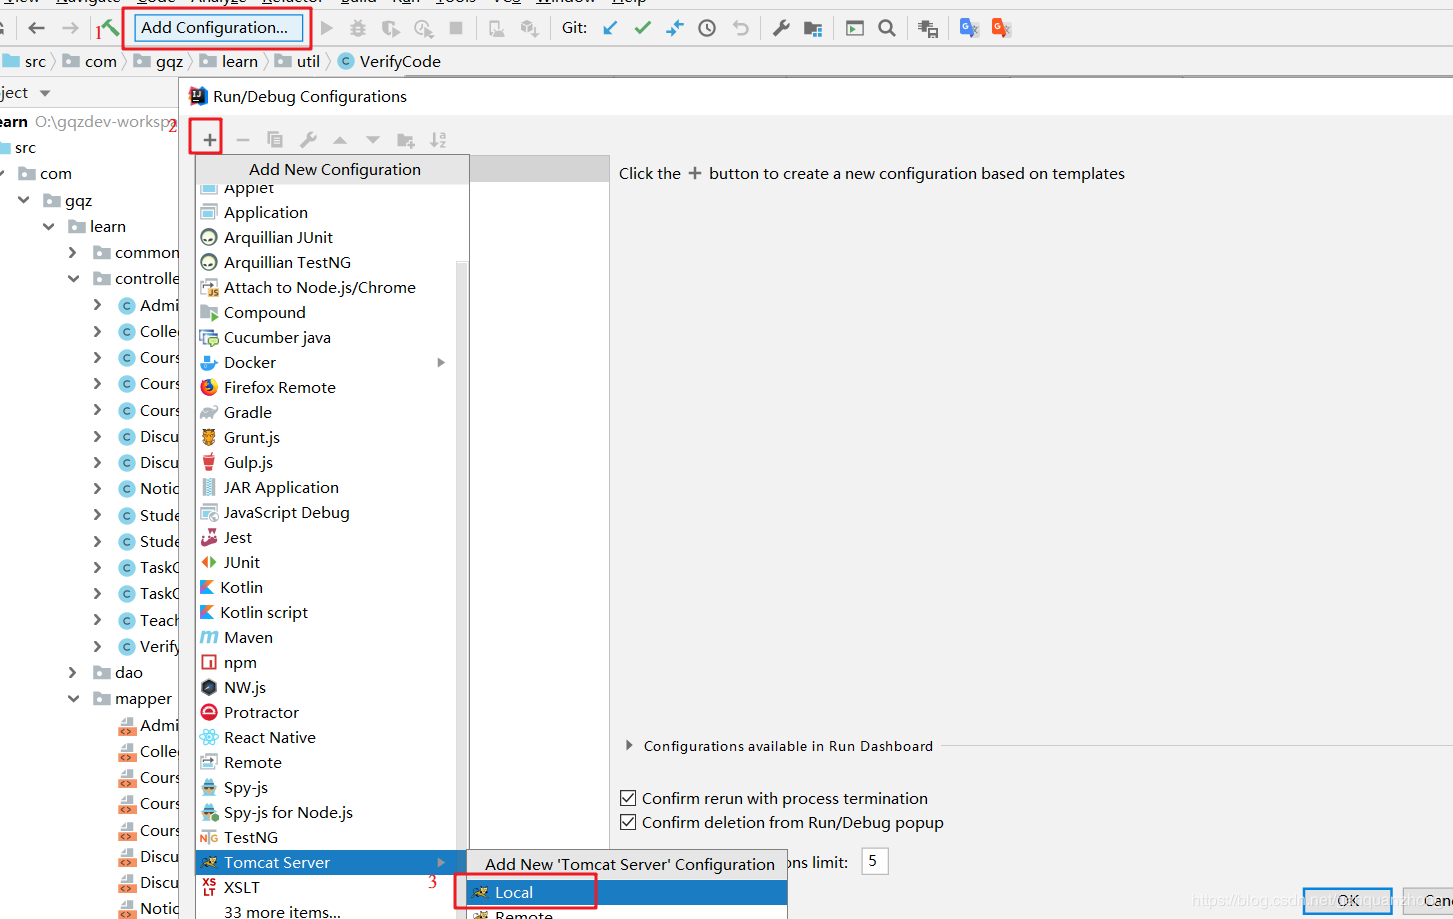This screenshot has height=919, width=1453.
Task: Select React Native configuration type
Action: (x=326, y=737)
